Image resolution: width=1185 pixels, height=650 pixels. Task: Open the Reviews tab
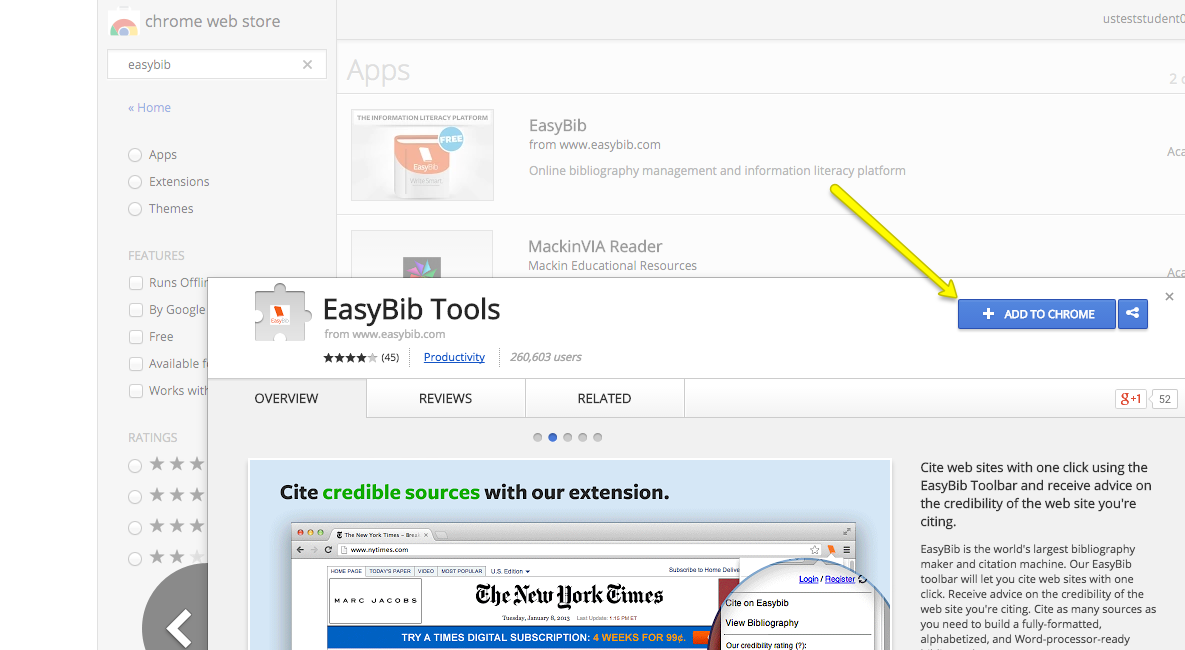[445, 398]
